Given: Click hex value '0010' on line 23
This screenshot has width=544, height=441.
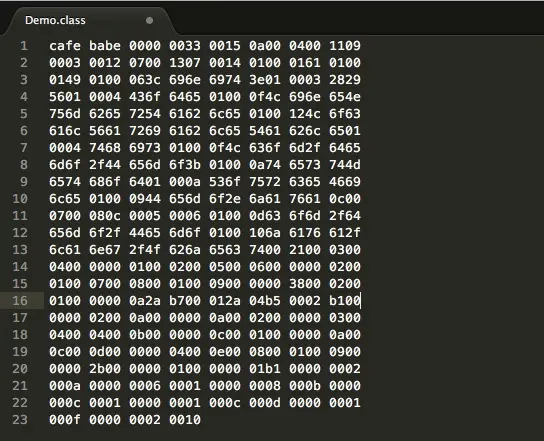Looking at the screenshot, I should (185, 419).
